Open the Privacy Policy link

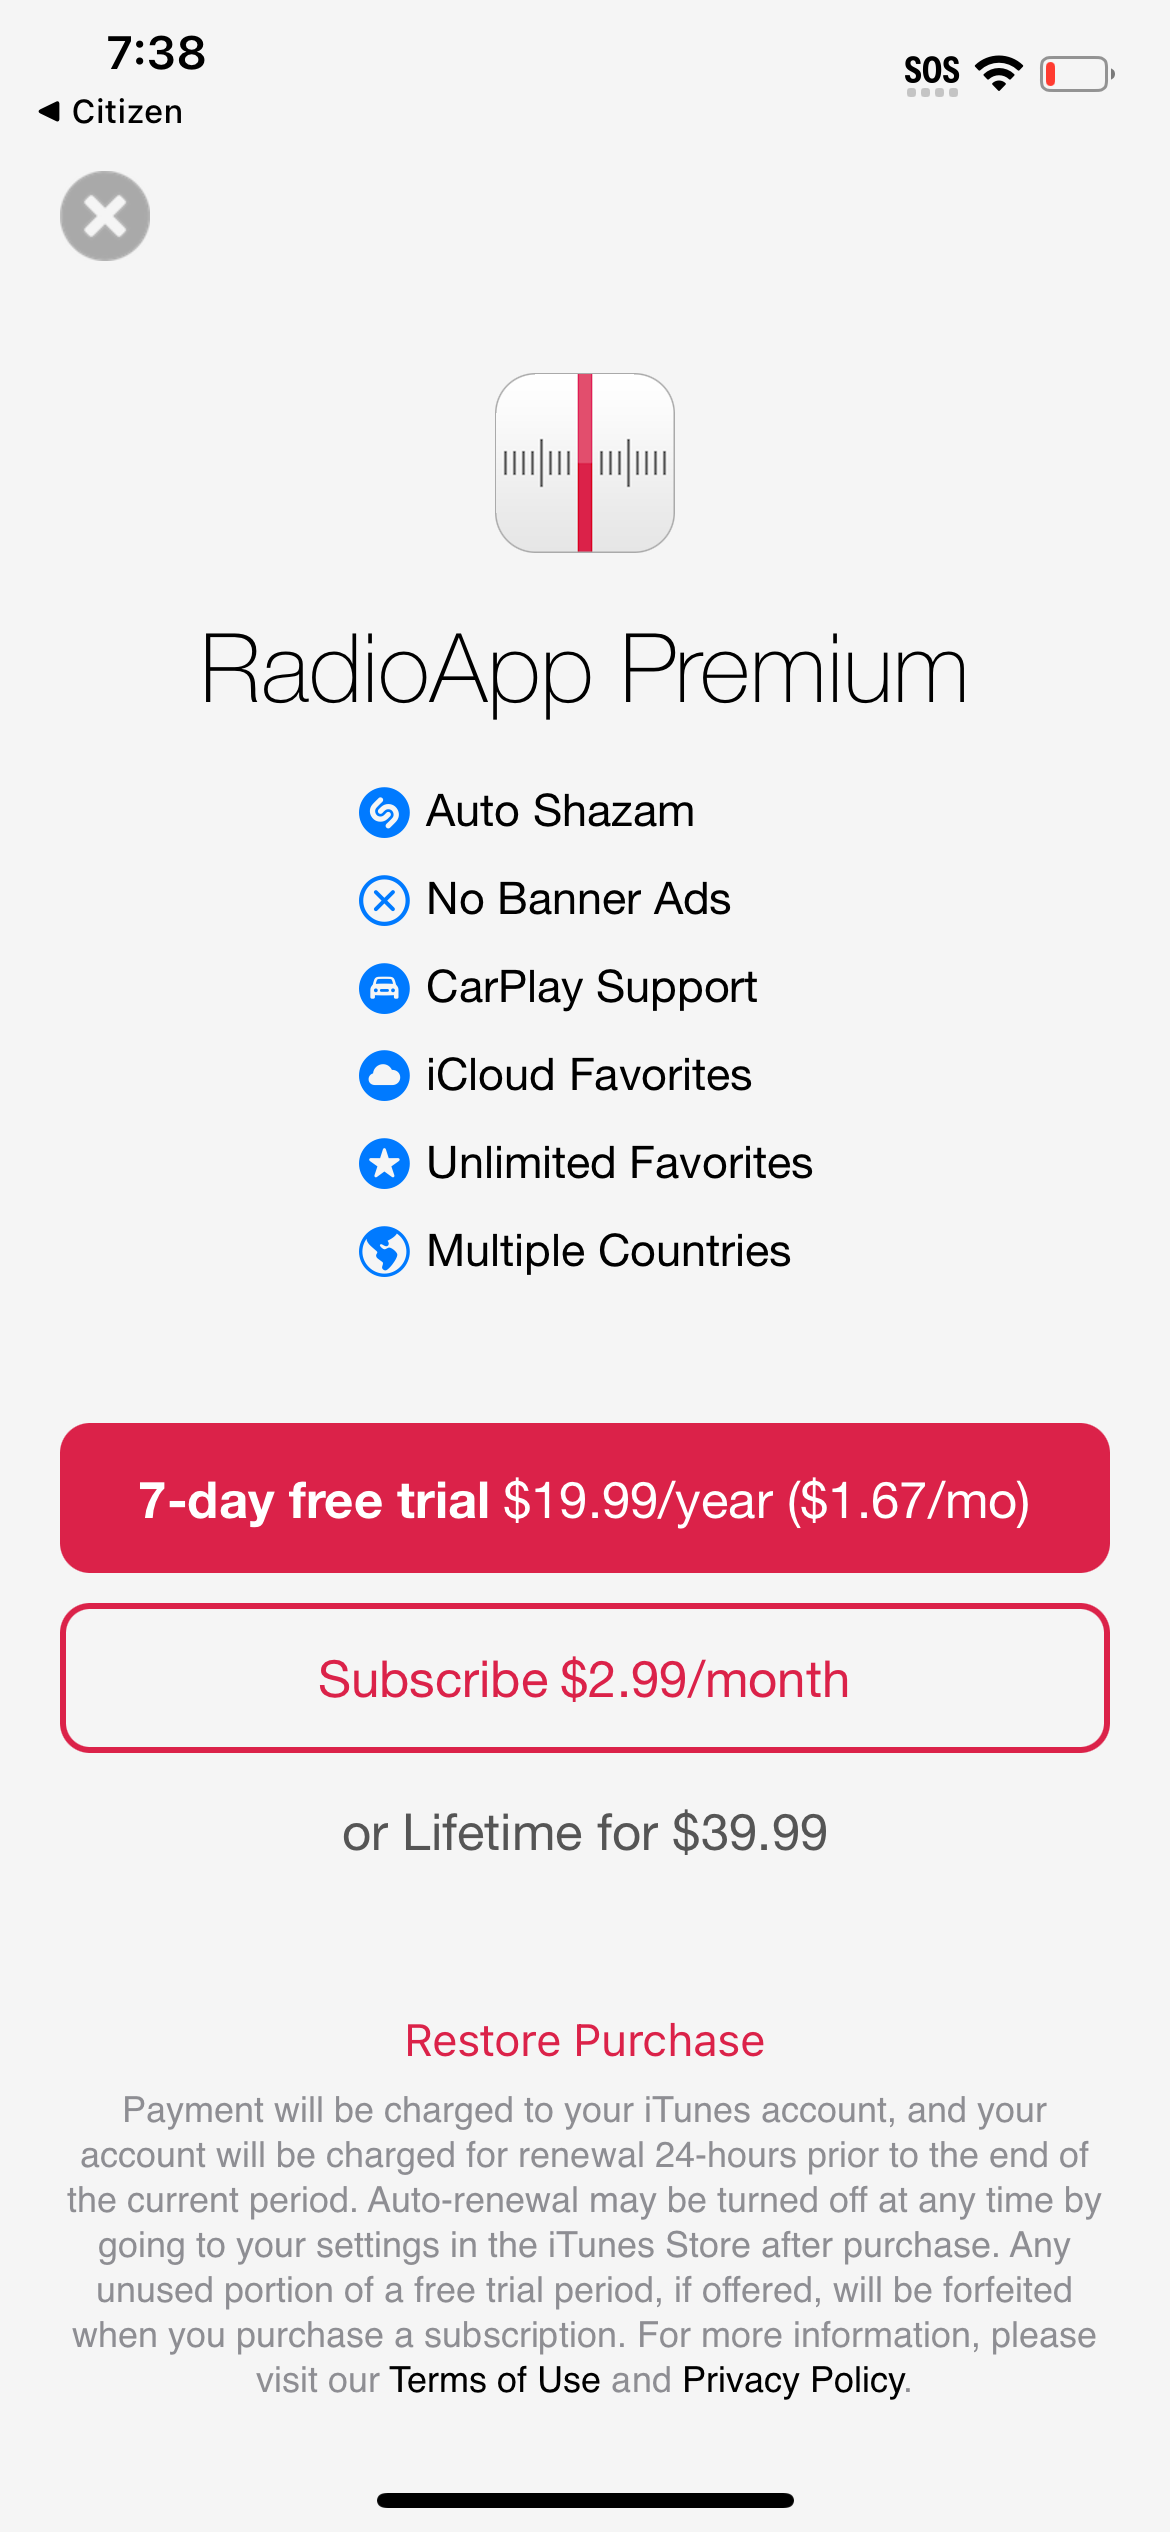(794, 2380)
